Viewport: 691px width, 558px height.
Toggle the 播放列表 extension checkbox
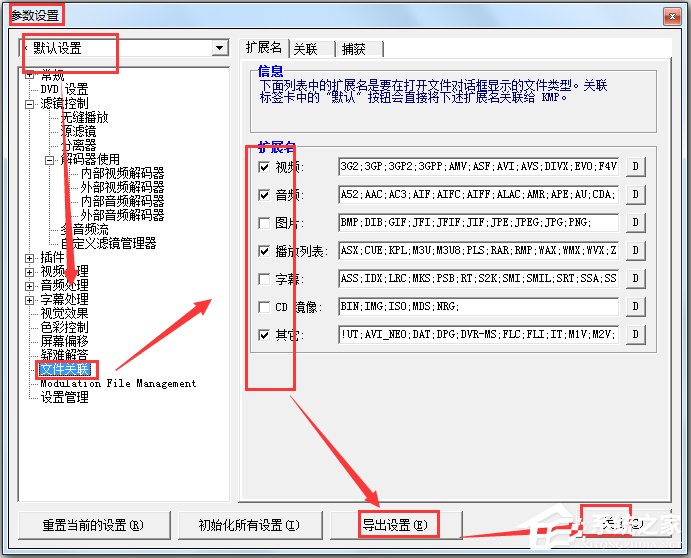[264, 251]
